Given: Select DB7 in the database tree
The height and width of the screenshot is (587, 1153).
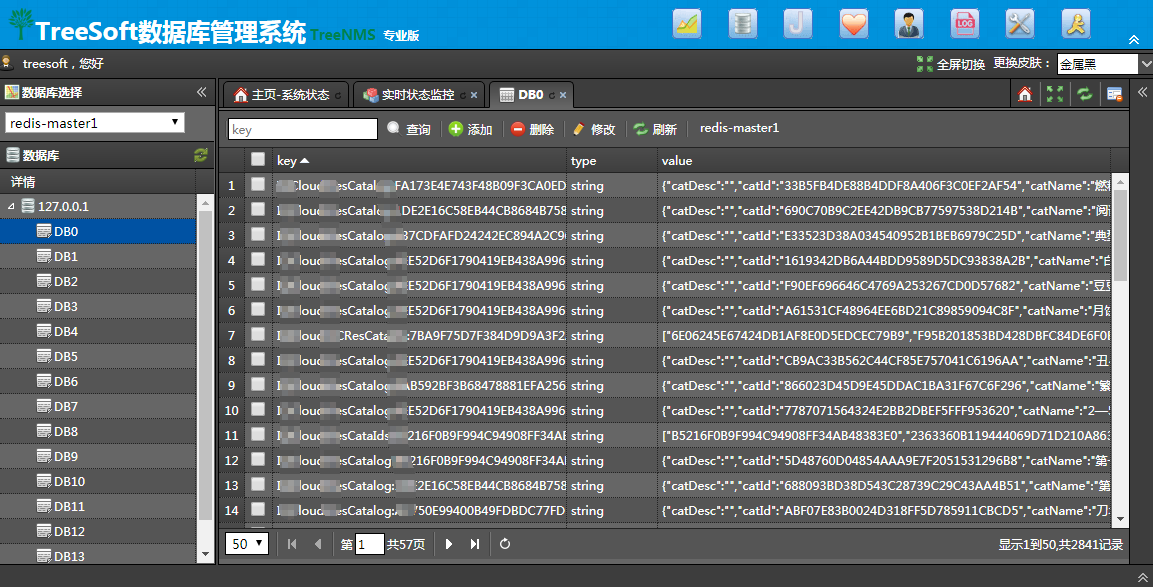Looking at the screenshot, I should coord(98,406).
